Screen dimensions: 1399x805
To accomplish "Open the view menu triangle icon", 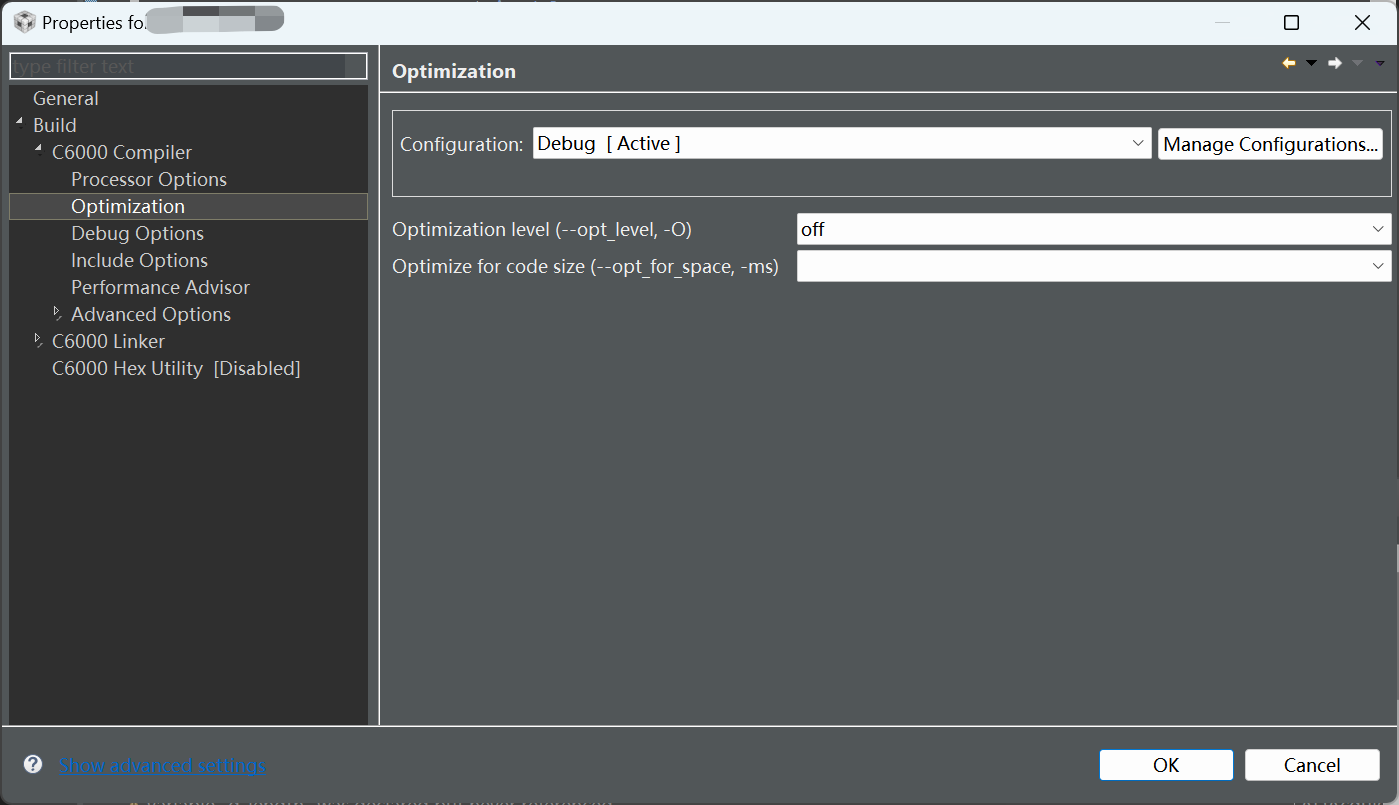I will pyautogui.click(x=1380, y=64).
